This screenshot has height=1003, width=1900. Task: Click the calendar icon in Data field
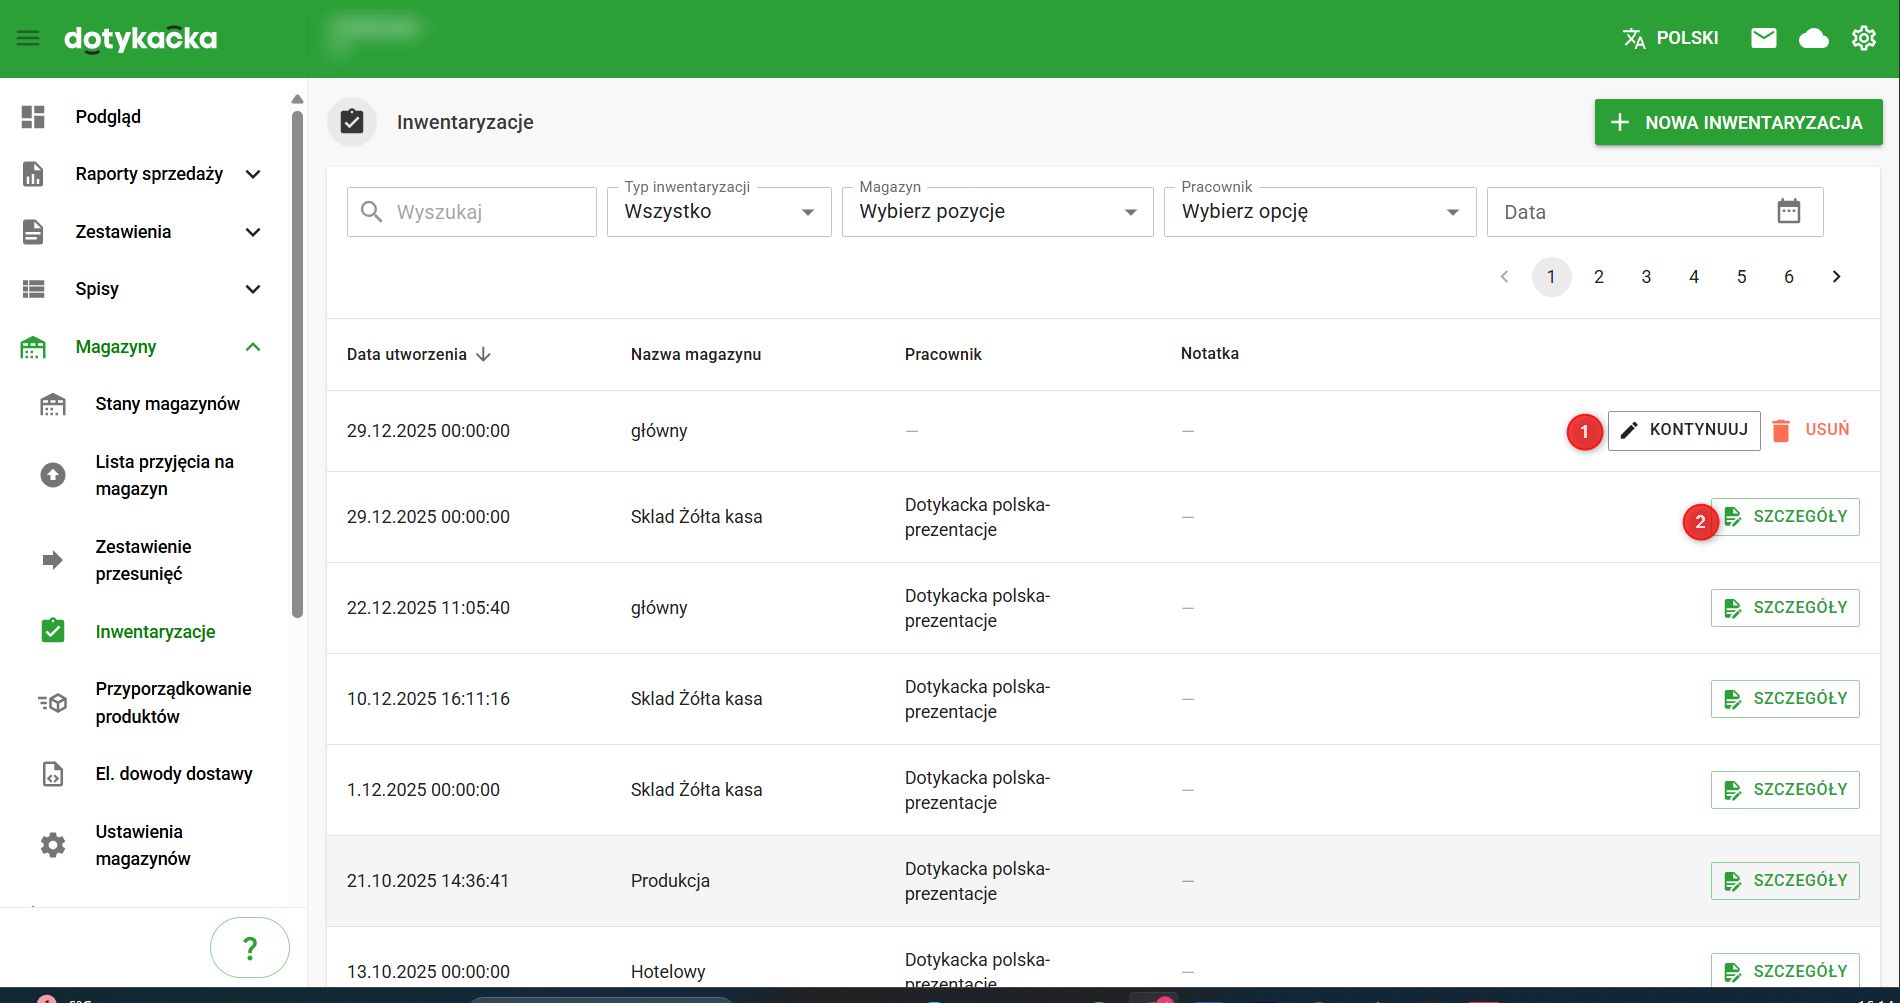[x=1788, y=211]
